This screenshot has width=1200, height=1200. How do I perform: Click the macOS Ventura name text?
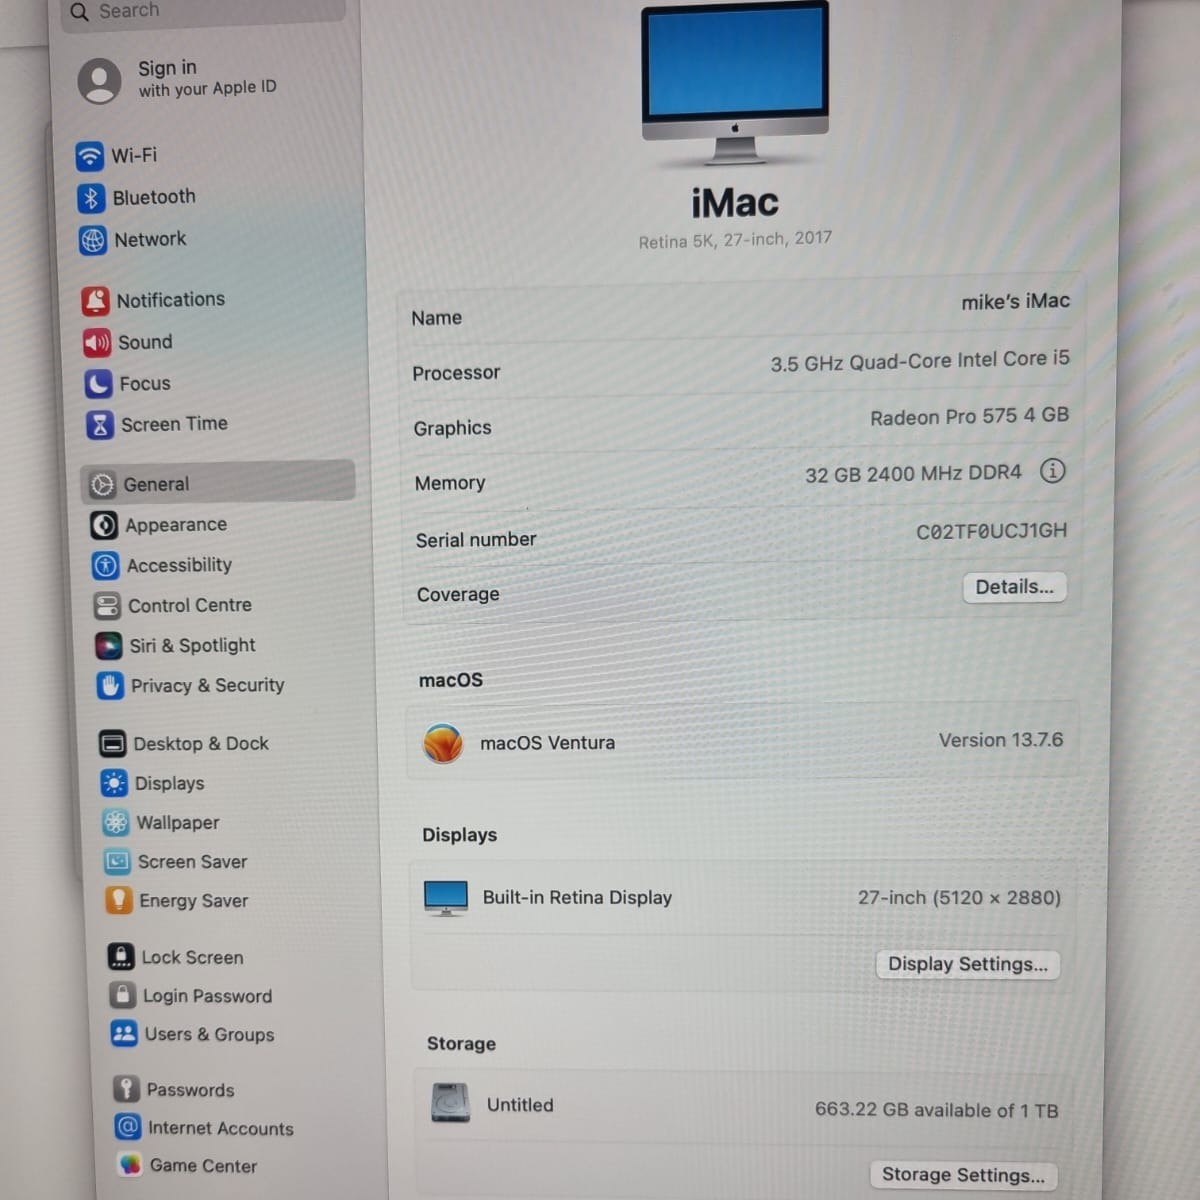click(x=547, y=743)
